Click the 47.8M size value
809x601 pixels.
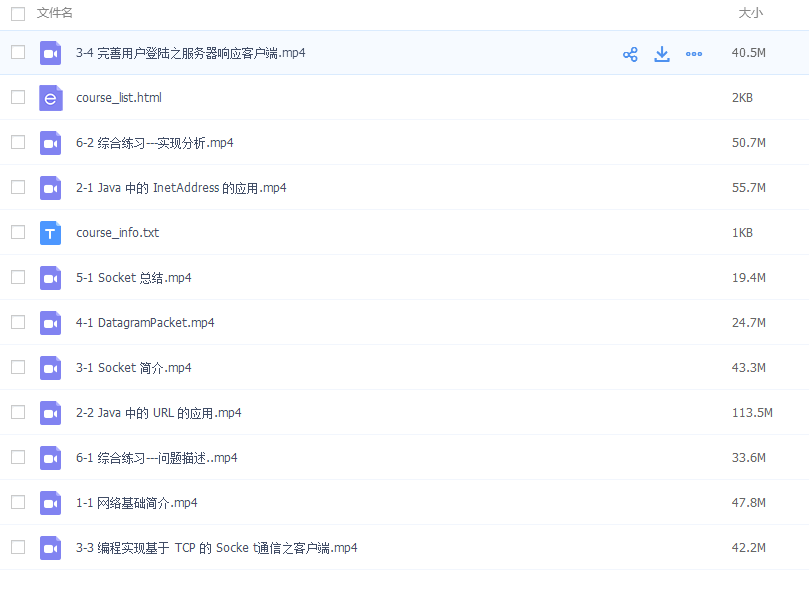click(749, 502)
